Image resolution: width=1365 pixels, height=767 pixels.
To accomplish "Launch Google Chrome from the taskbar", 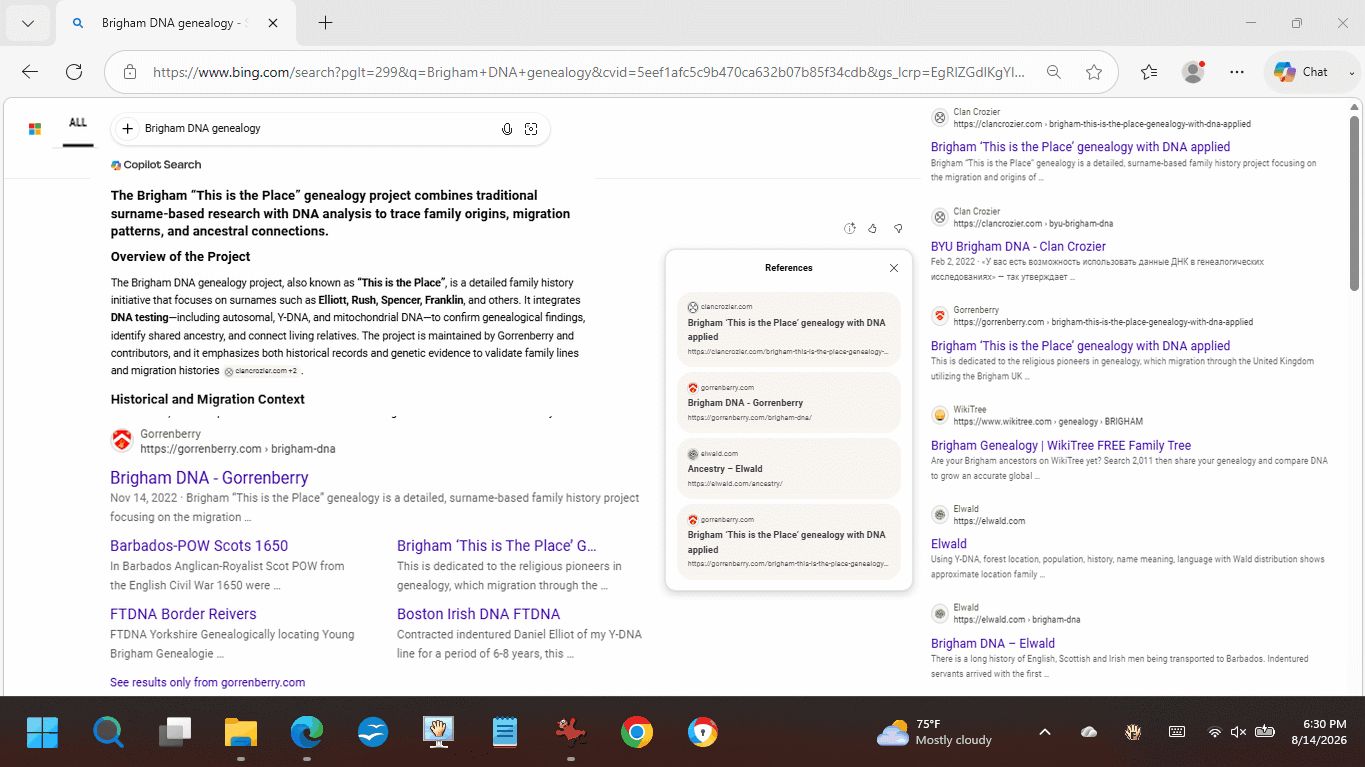I will pos(636,733).
